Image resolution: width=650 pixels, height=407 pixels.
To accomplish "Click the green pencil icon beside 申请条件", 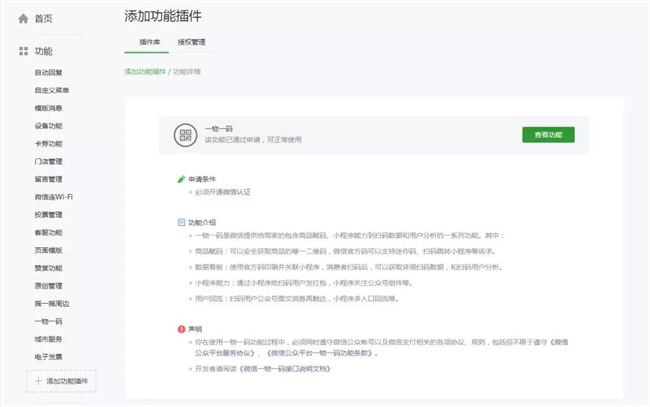I will [x=180, y=179].
